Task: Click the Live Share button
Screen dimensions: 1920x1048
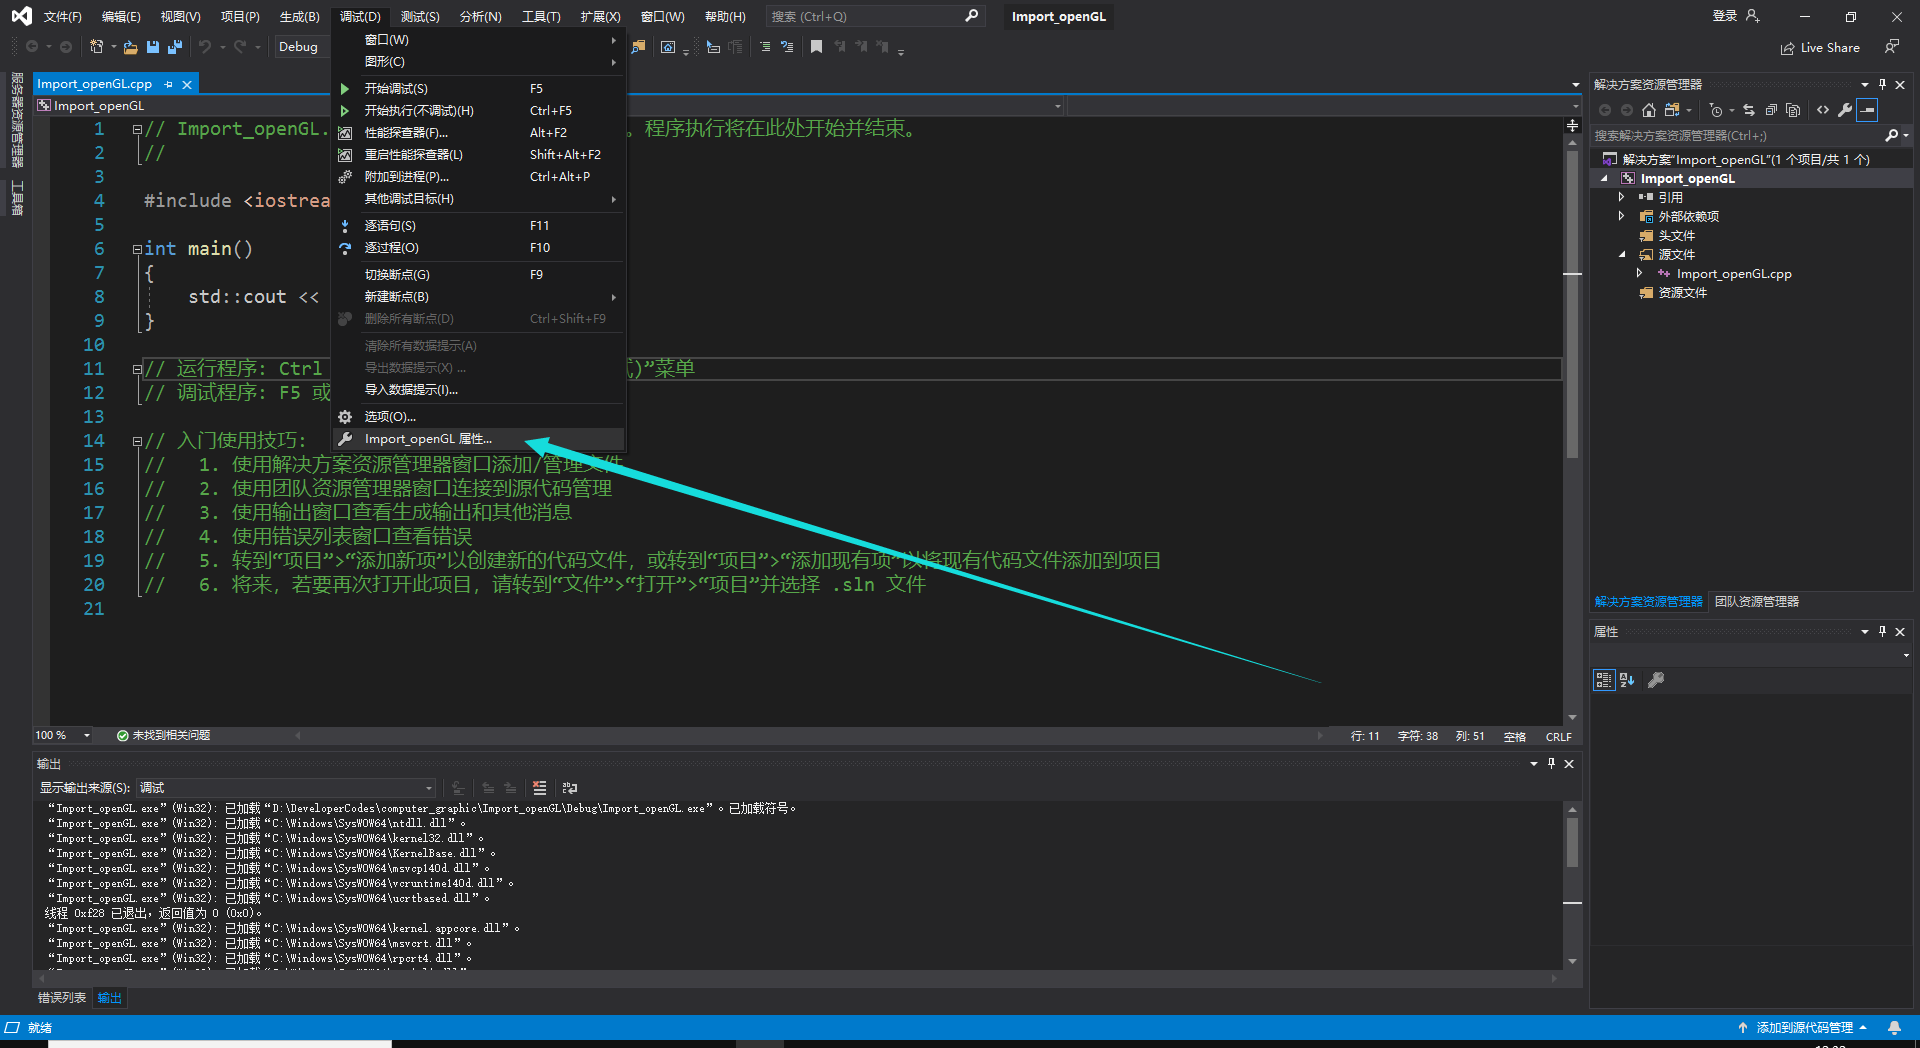Action: point(1820,47)
